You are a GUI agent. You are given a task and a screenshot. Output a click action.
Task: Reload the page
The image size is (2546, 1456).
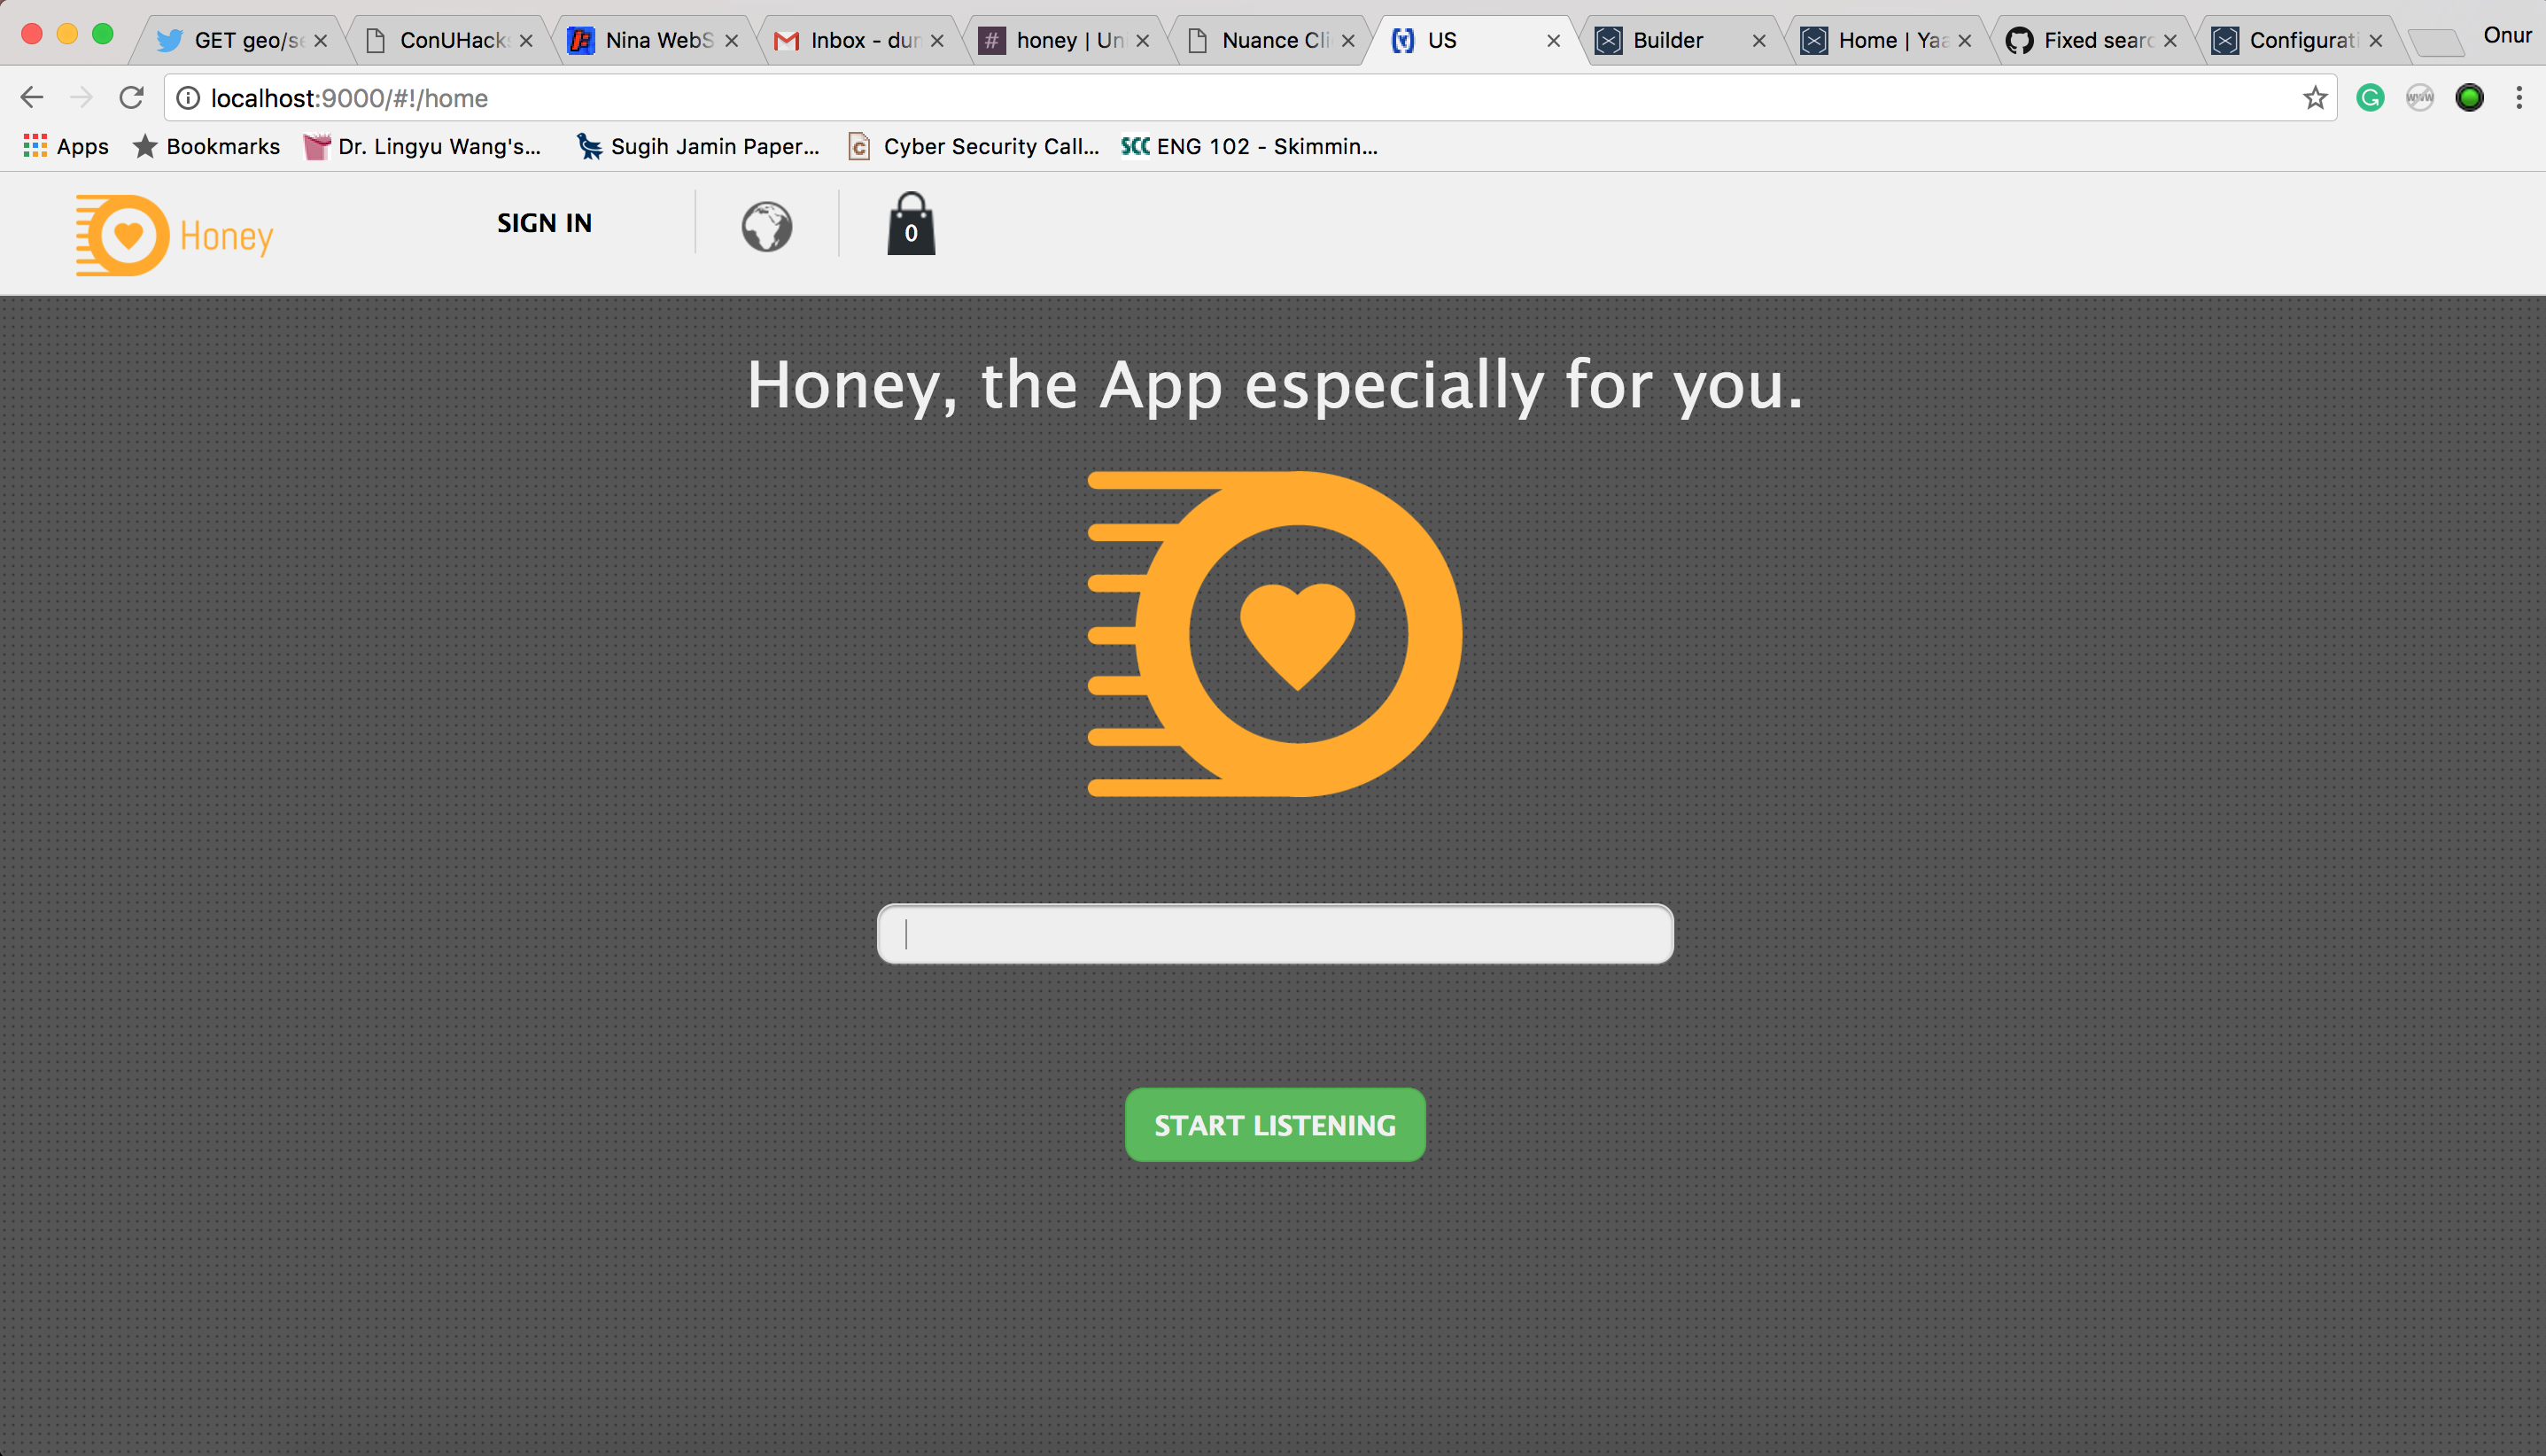click(x=131, y=98)
